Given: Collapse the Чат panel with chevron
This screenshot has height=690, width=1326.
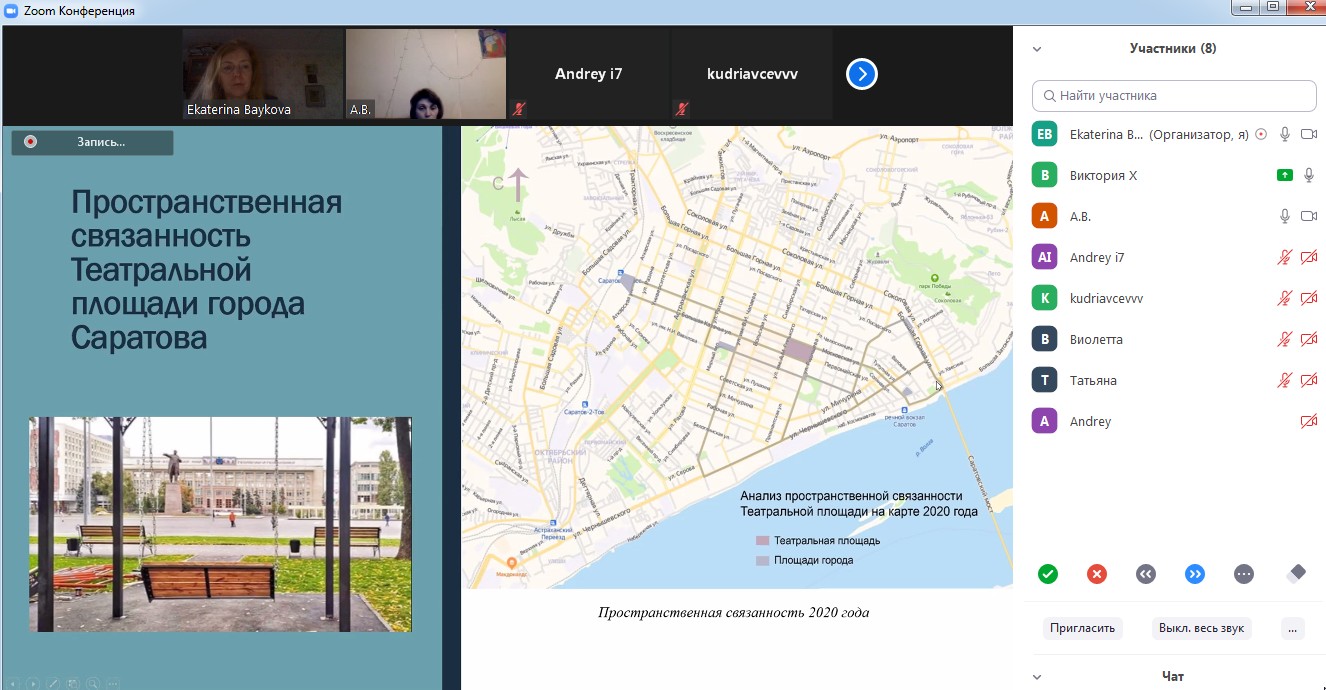Looking at the screenshot, I should 1037,677.
